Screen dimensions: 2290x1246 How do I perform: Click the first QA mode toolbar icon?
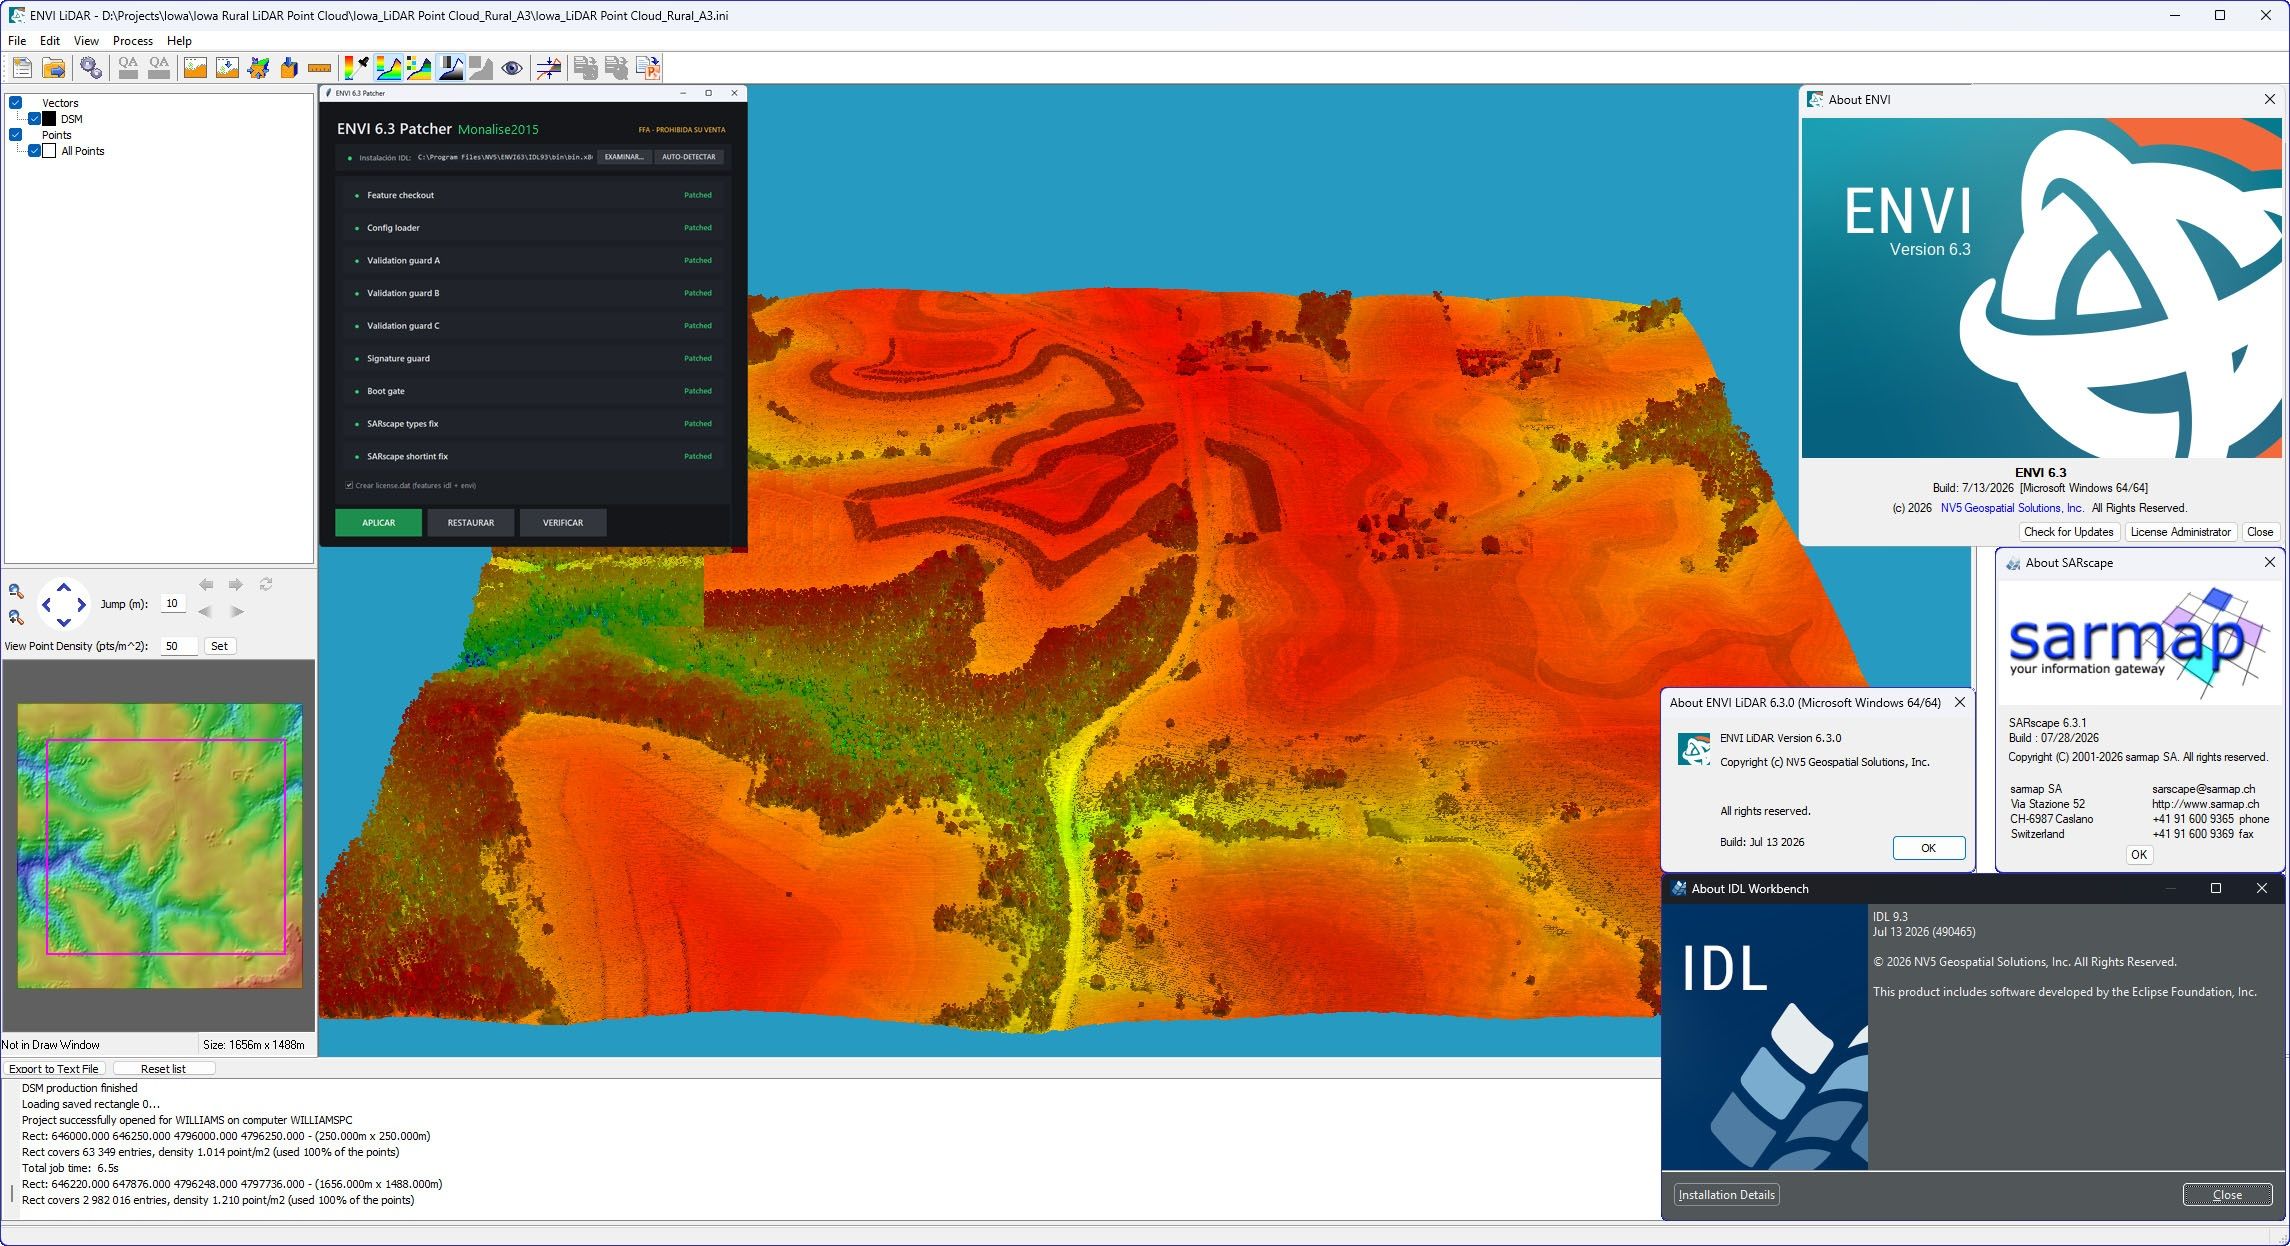128,68
